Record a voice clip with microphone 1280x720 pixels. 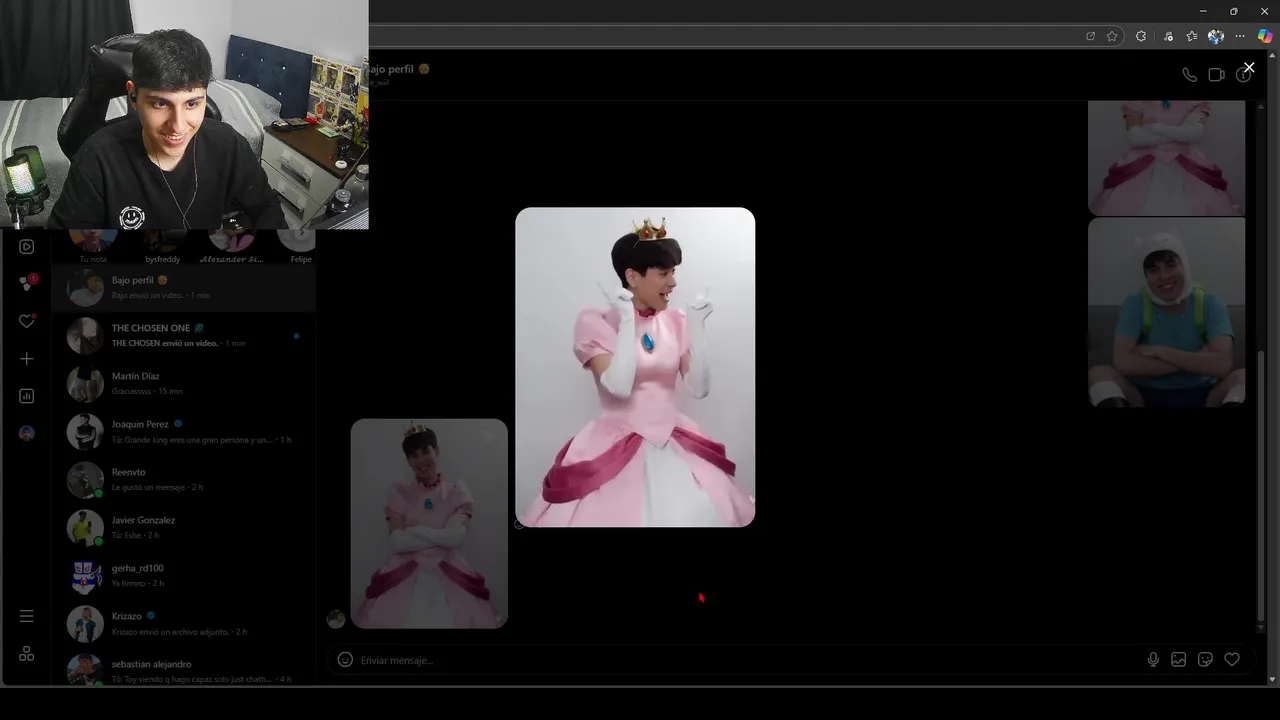pyautogui.click(x=1153, y=659)
